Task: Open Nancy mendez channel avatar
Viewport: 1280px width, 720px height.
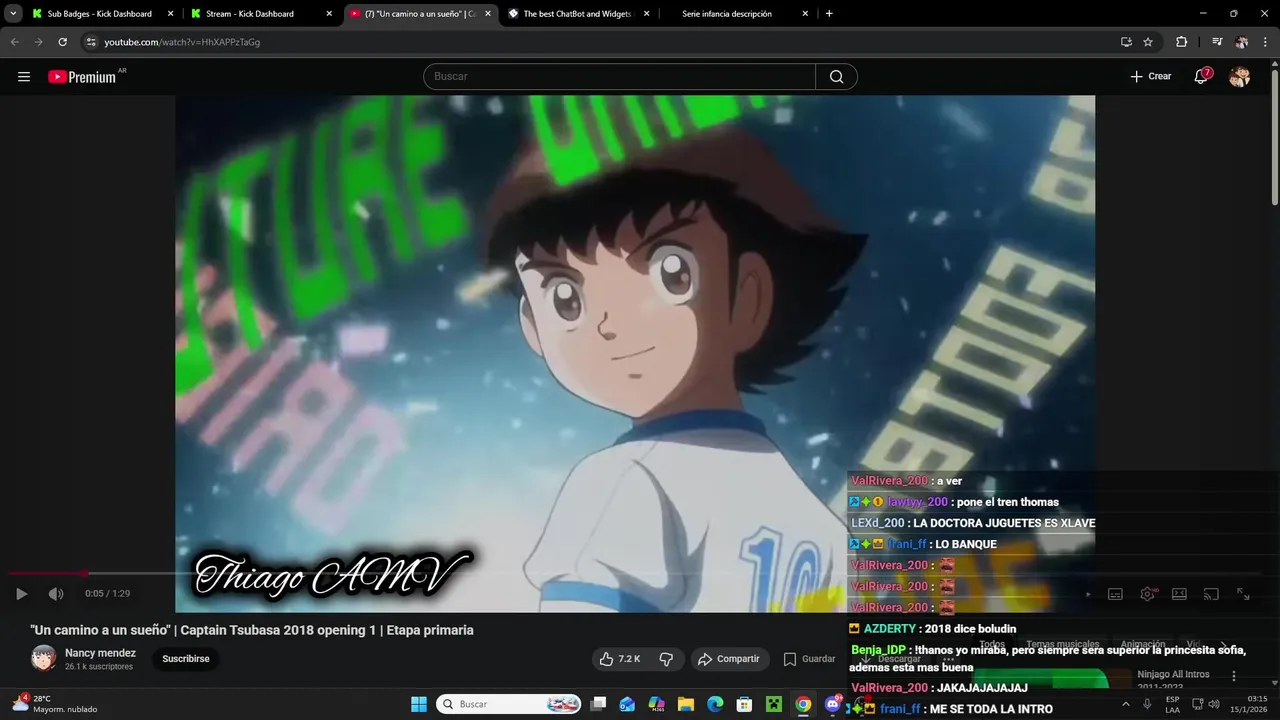Action: click(x=43, y=658)
